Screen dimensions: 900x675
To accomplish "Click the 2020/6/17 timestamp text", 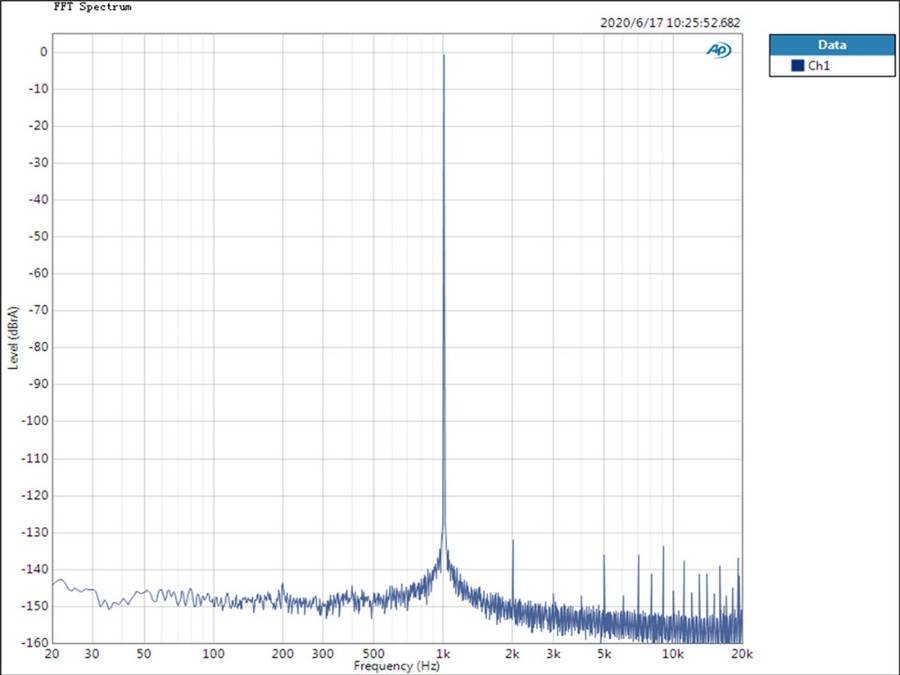I will pyautogui.click(x=671, y=22).
